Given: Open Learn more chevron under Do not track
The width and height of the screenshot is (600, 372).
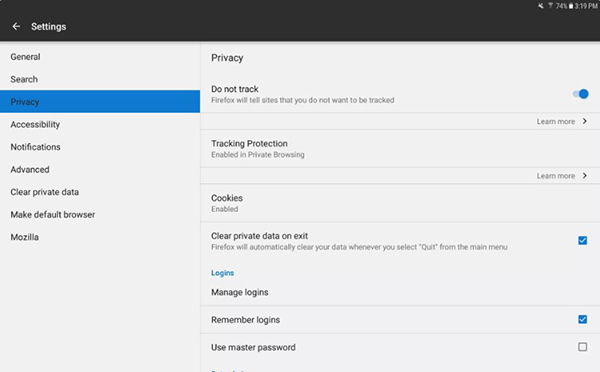Looking at the screenshot, I should point(585,121).
